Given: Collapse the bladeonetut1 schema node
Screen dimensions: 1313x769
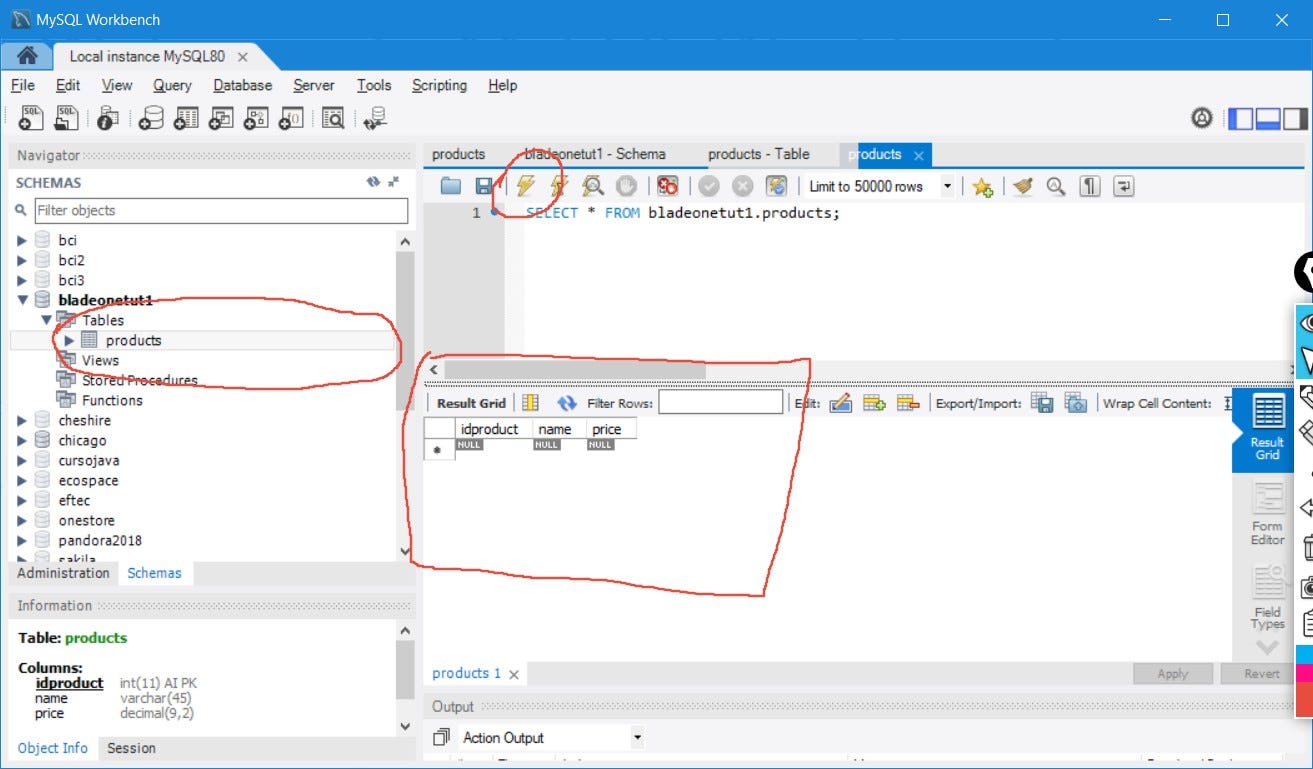Looking at the screenshot, I should click(22, 300).
